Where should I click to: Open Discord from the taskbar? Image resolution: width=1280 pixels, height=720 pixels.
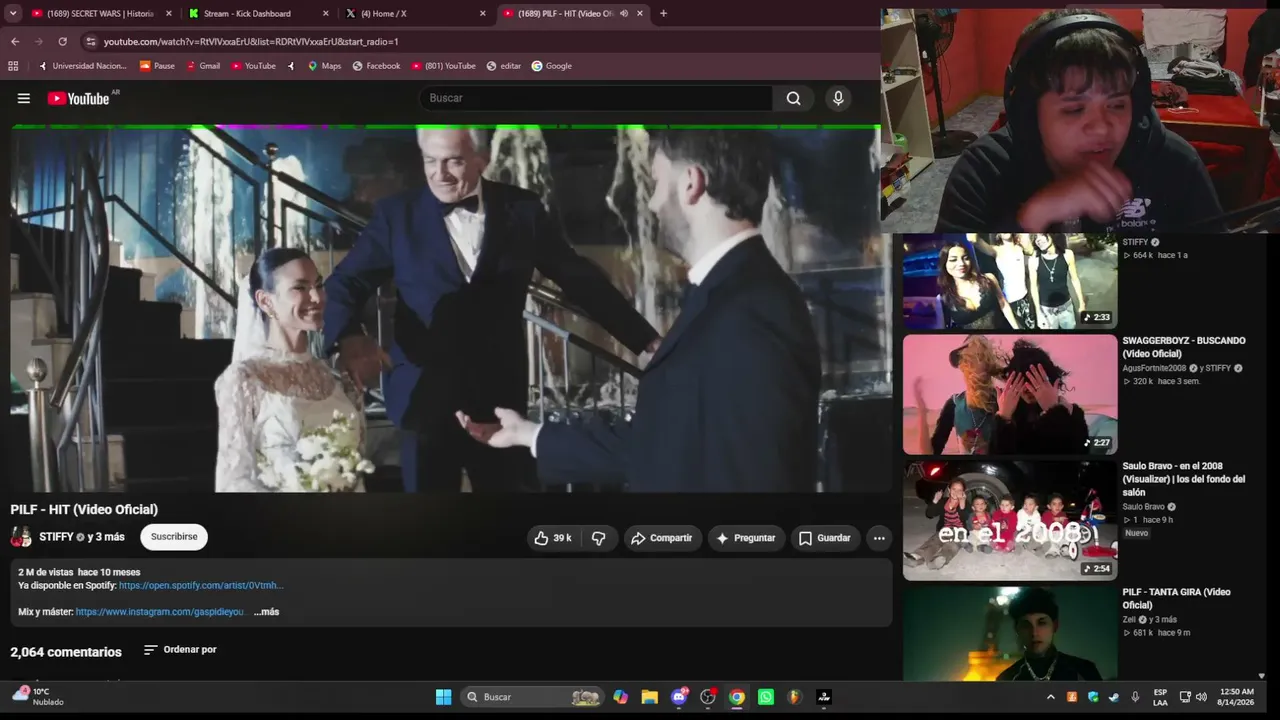point(679,697)
